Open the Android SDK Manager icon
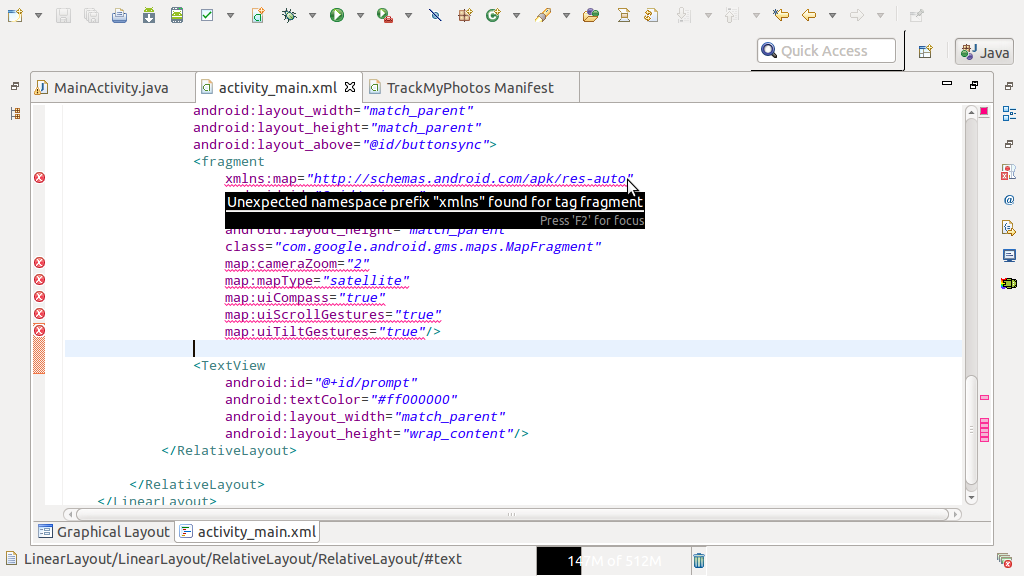This screenshot has height=576, width=1024. click(149, 15)
